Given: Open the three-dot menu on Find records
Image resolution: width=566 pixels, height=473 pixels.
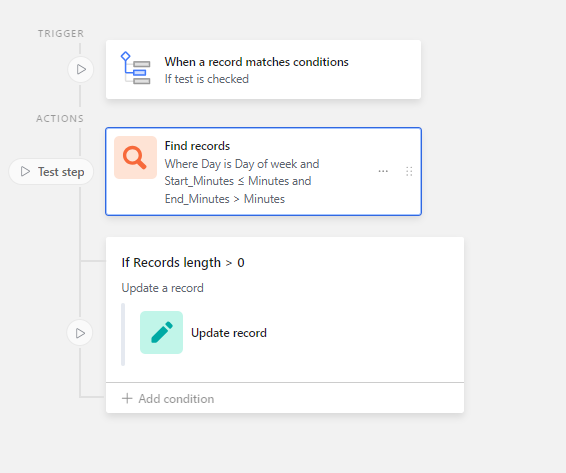Looking at the screenshot, I should click(383, 171).
